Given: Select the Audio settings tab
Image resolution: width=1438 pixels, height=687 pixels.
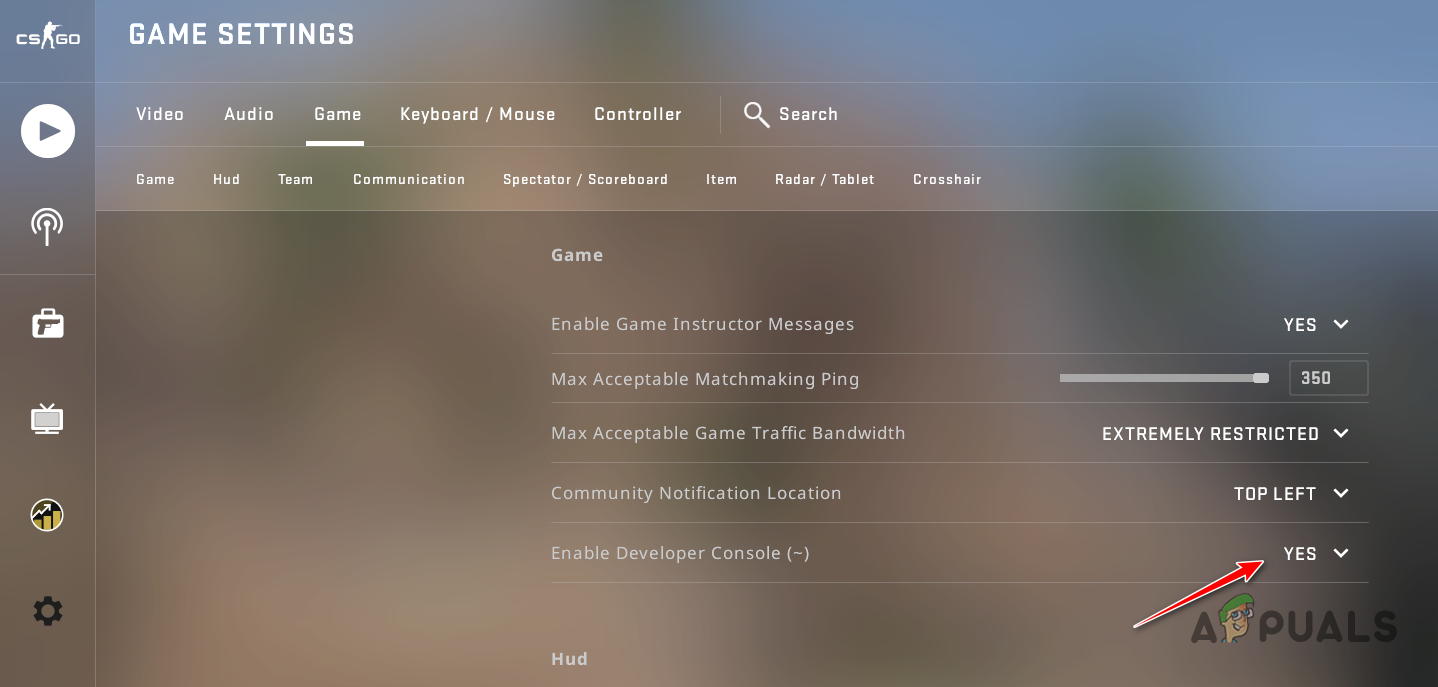Looking at the screenshot, I should (248, 114).
